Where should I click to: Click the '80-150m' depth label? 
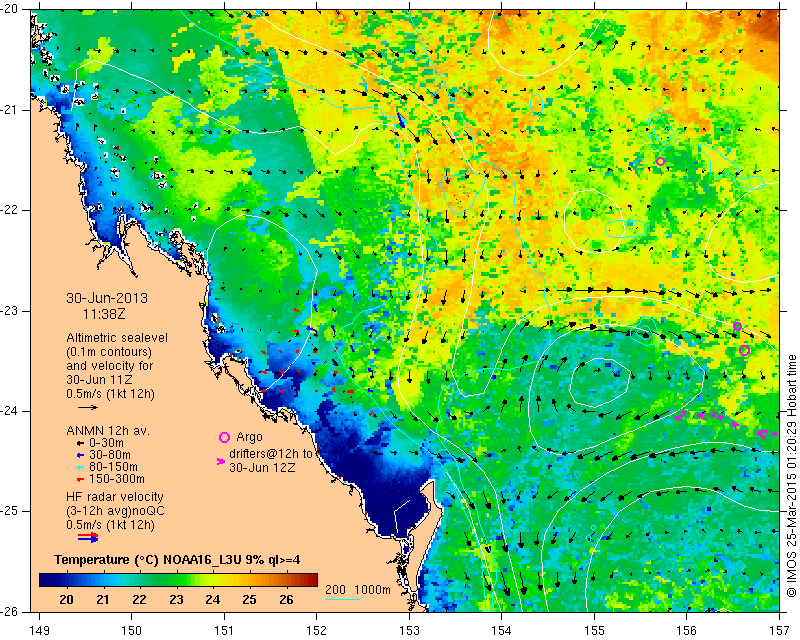pyautogui.click(x=113, y=467)
